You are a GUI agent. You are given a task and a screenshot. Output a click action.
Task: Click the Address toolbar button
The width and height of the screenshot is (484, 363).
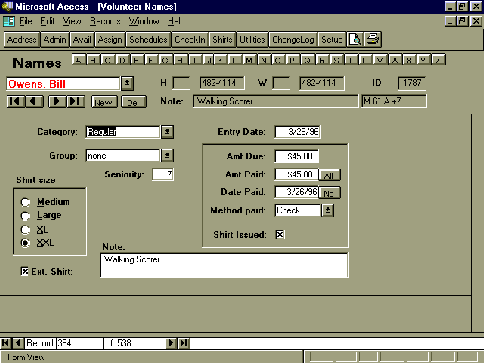tap(22, 40)
